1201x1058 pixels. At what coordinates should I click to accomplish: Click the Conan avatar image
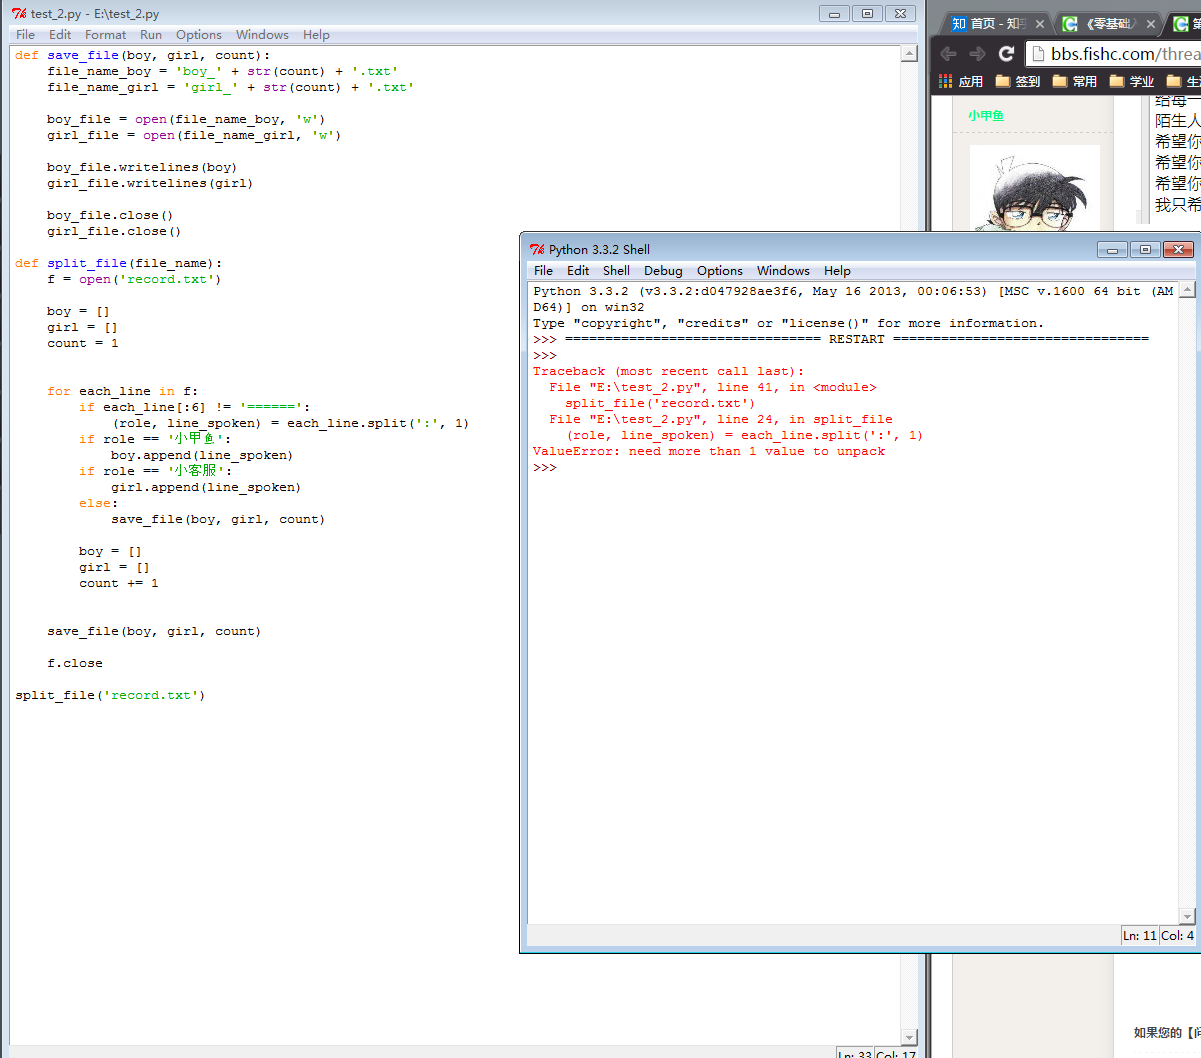coord(1034,192)
